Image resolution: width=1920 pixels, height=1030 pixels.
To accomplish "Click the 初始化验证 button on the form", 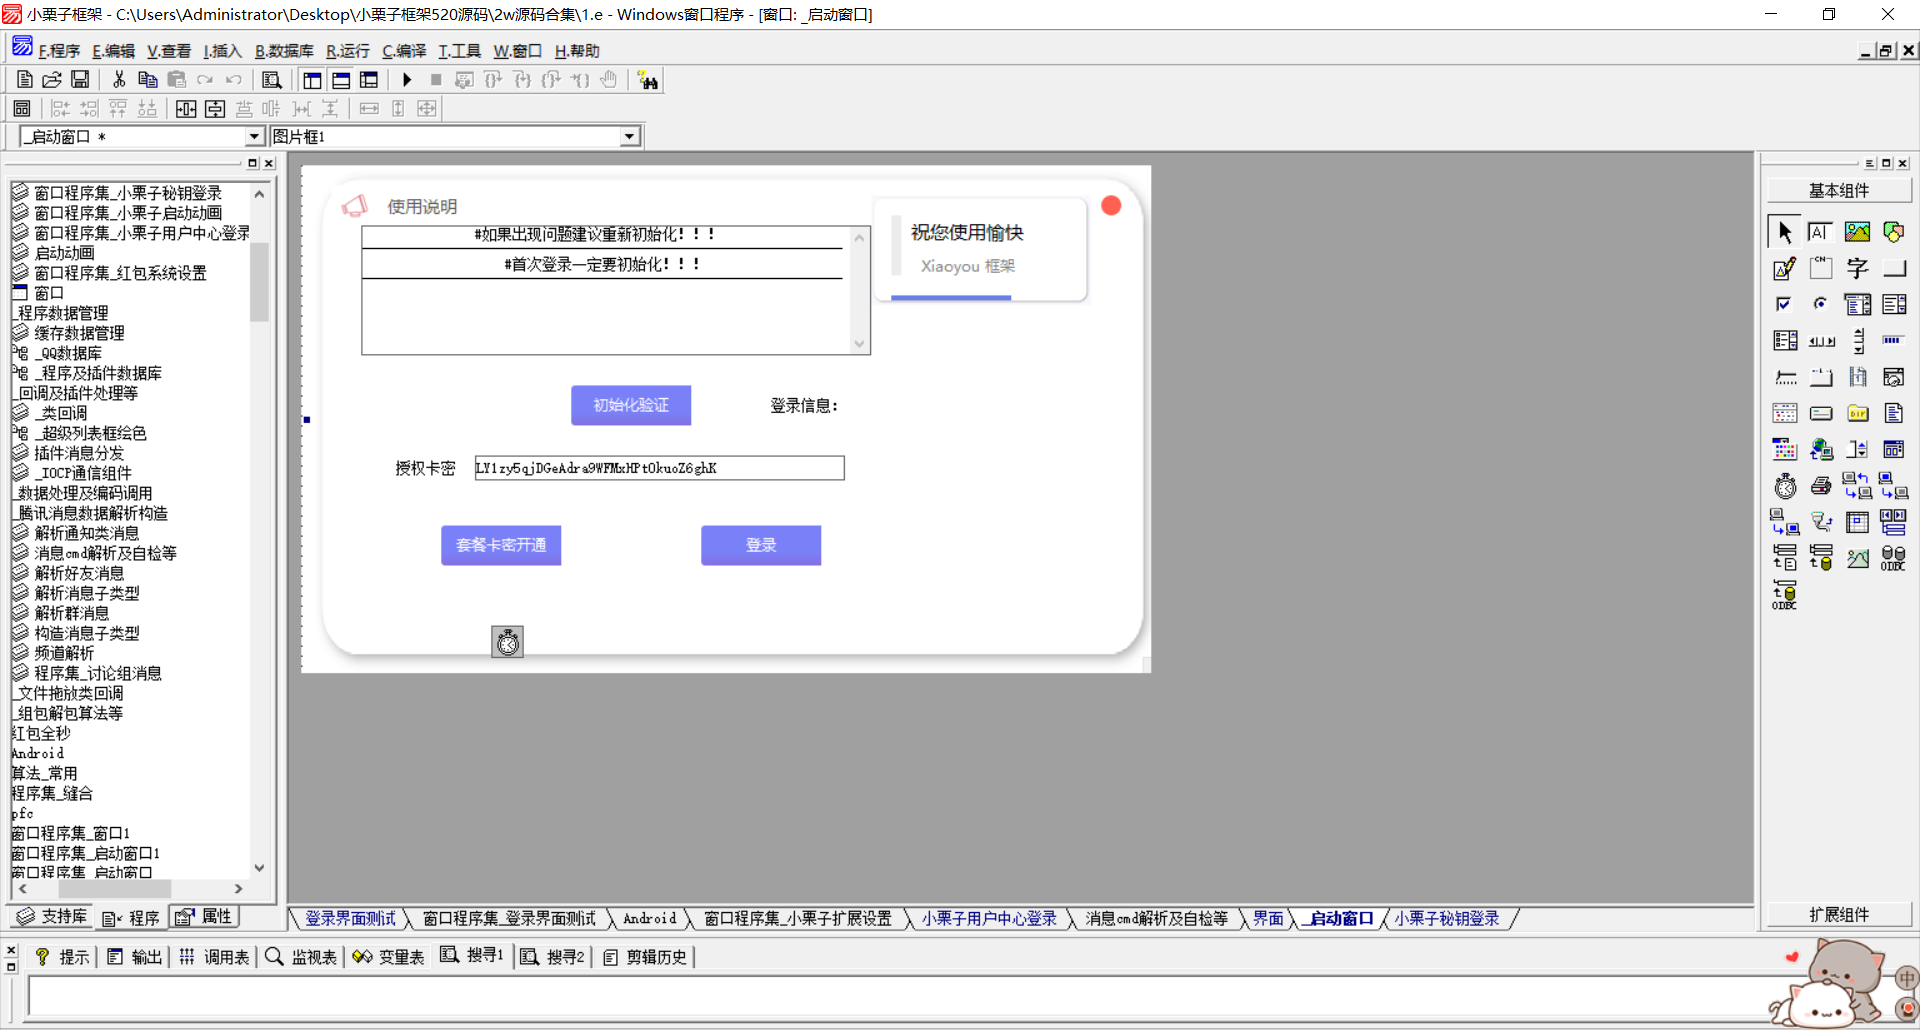I will click(x=631, y=405).
